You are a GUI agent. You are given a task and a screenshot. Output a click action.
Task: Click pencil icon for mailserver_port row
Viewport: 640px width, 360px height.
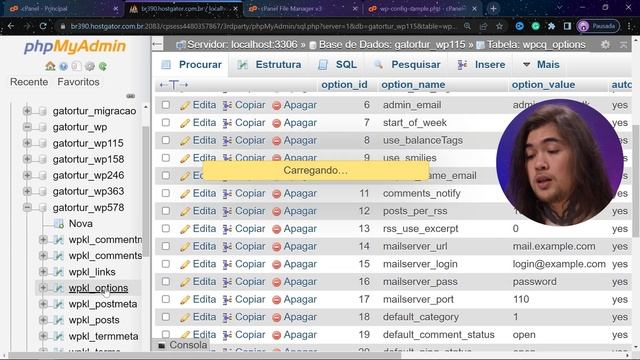[184, 300]
